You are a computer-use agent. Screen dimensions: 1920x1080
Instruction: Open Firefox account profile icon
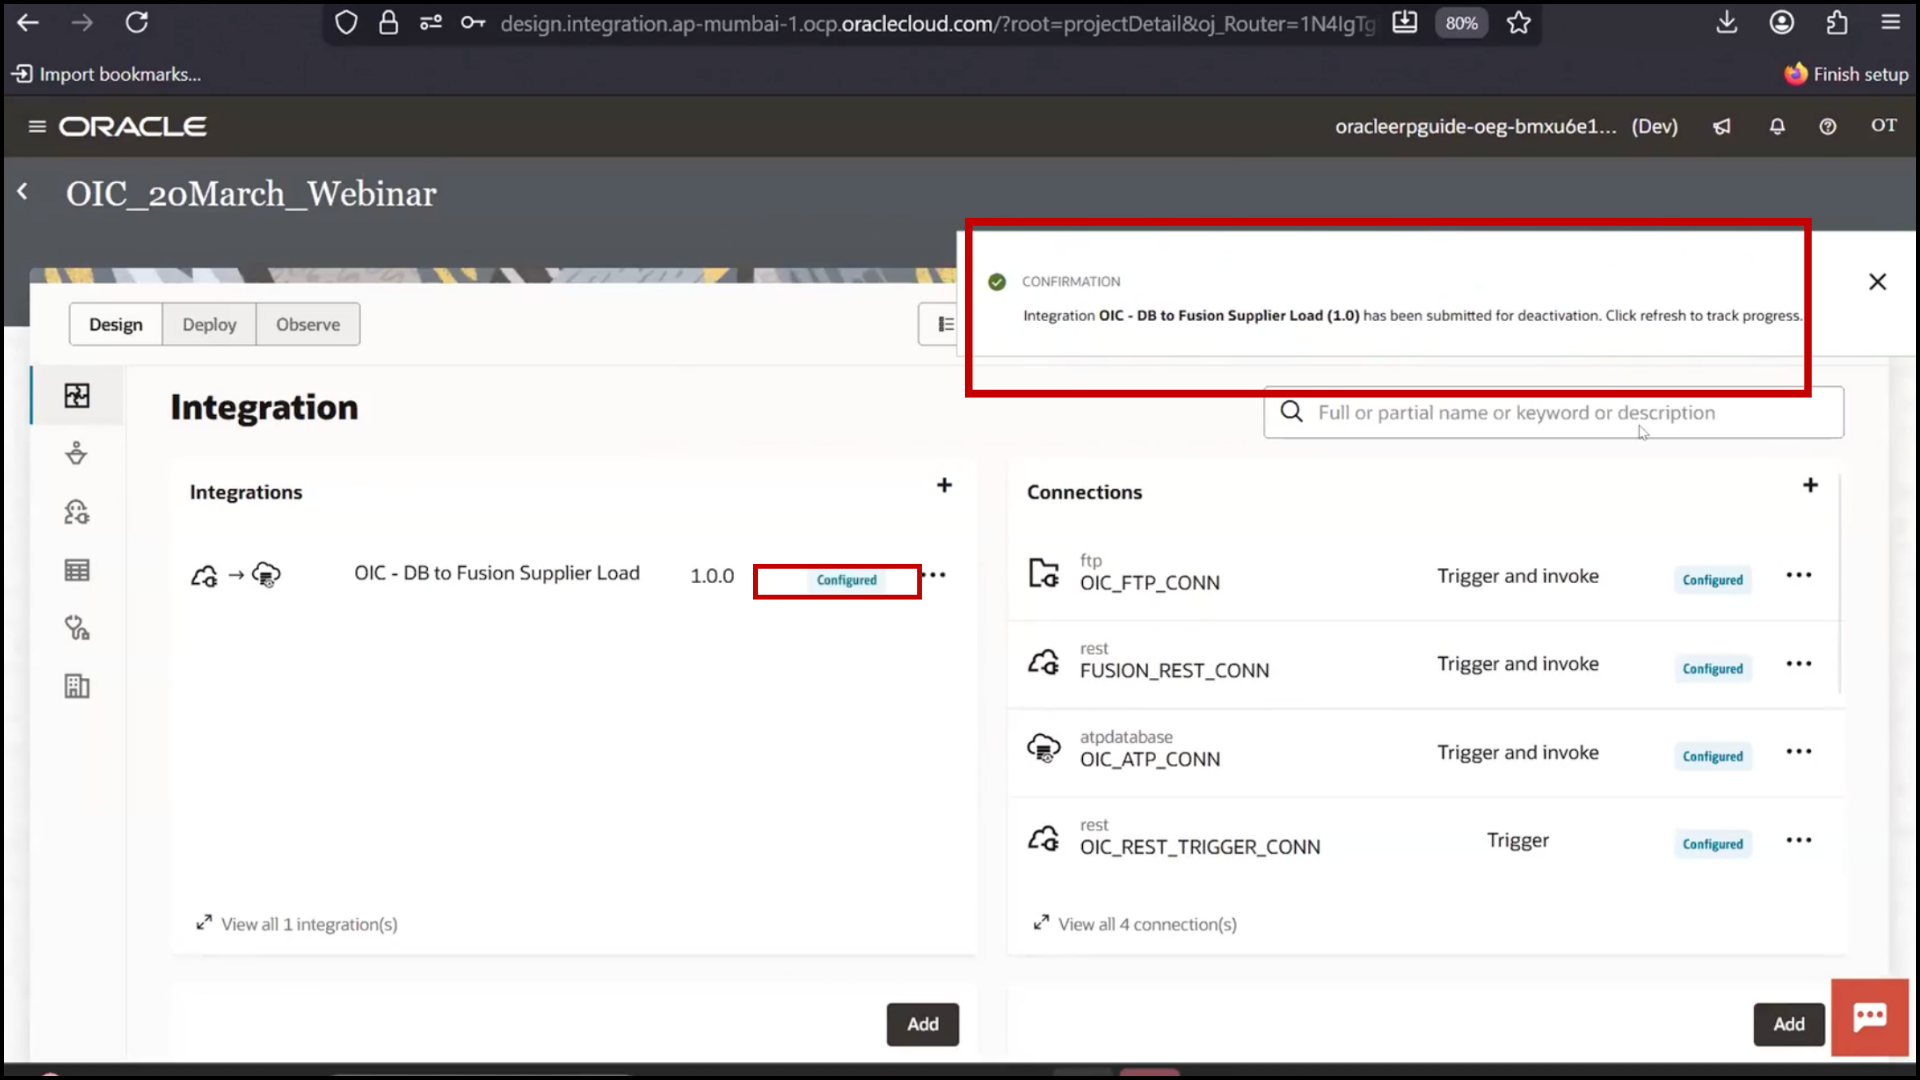pos(1782,22)
